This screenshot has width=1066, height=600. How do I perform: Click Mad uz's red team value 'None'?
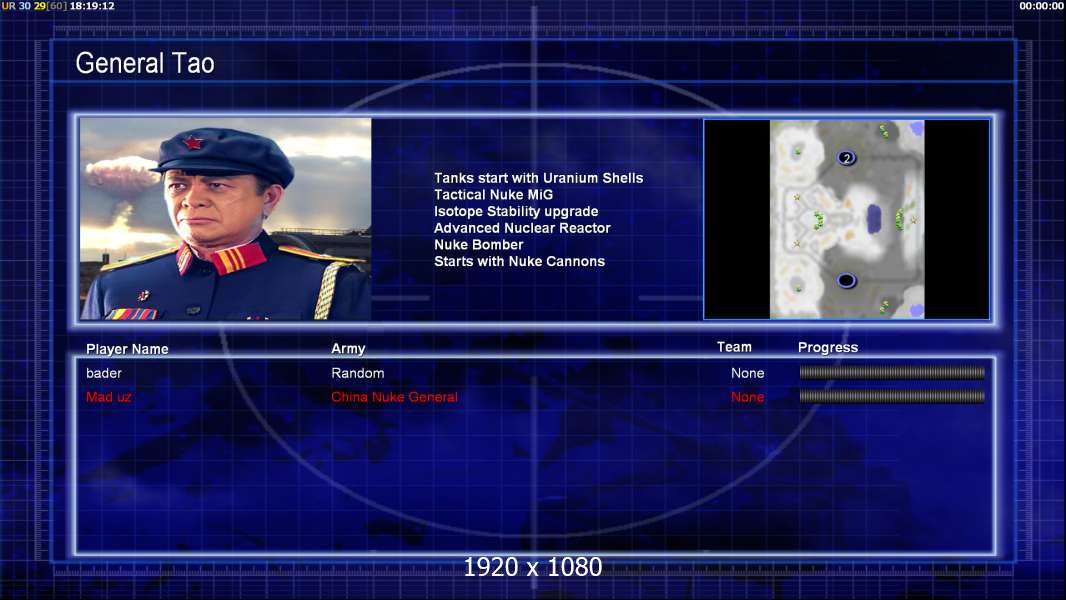pos(747,397)
